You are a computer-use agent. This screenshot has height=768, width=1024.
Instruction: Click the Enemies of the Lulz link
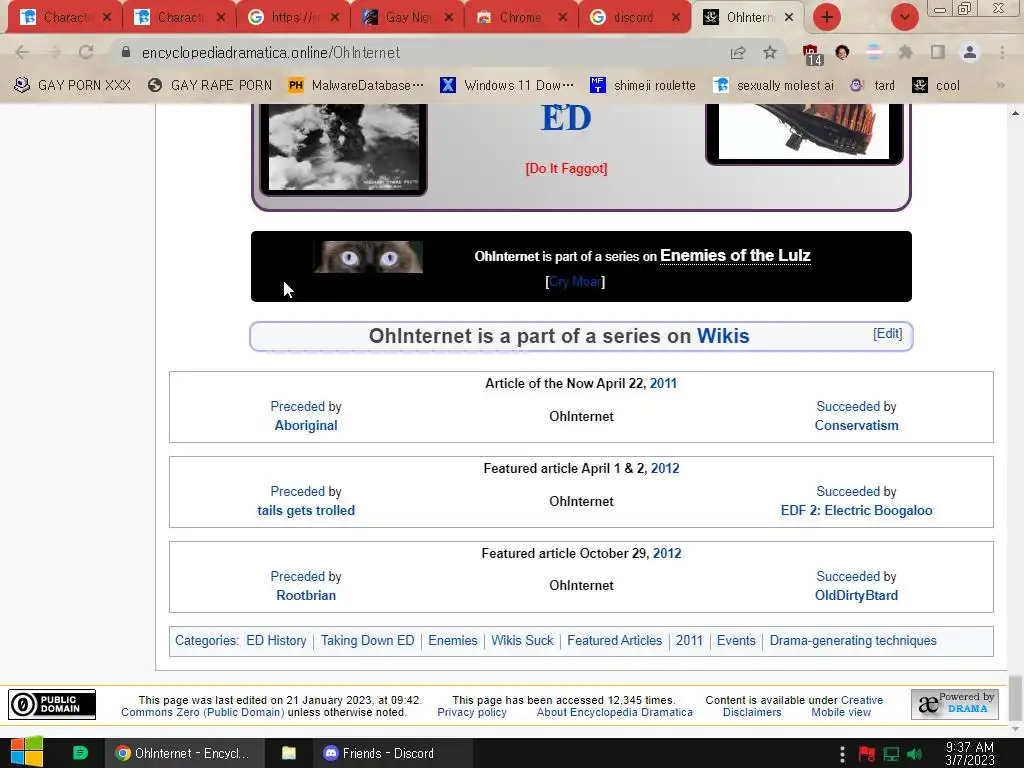pos(735,255)
